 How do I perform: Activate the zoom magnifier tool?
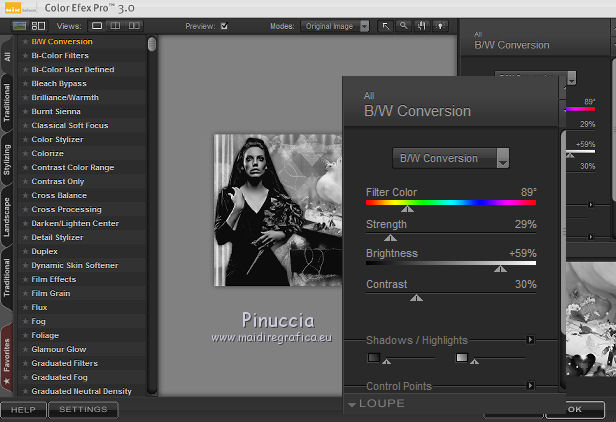[403, 25]
